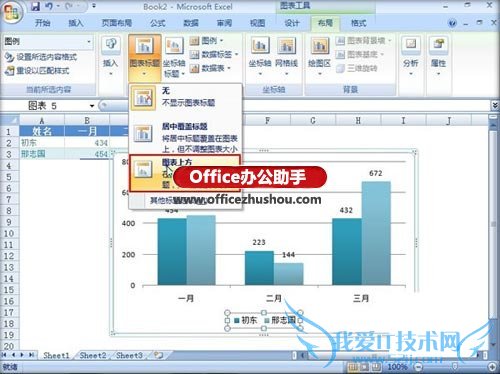
Task: Click 设置所选内容格式 format selection
Action: tap(41, 57)
